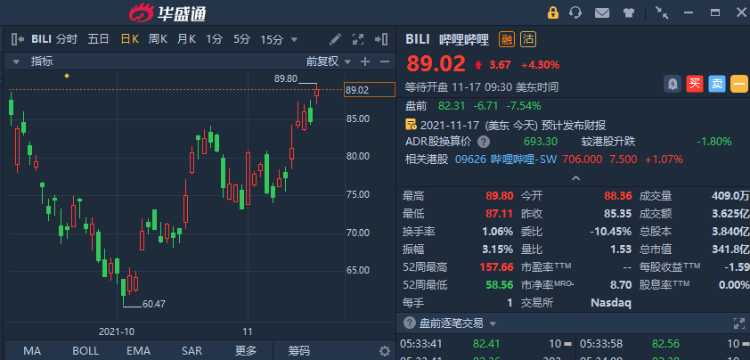Open customer service headset icon

(576, 12)
